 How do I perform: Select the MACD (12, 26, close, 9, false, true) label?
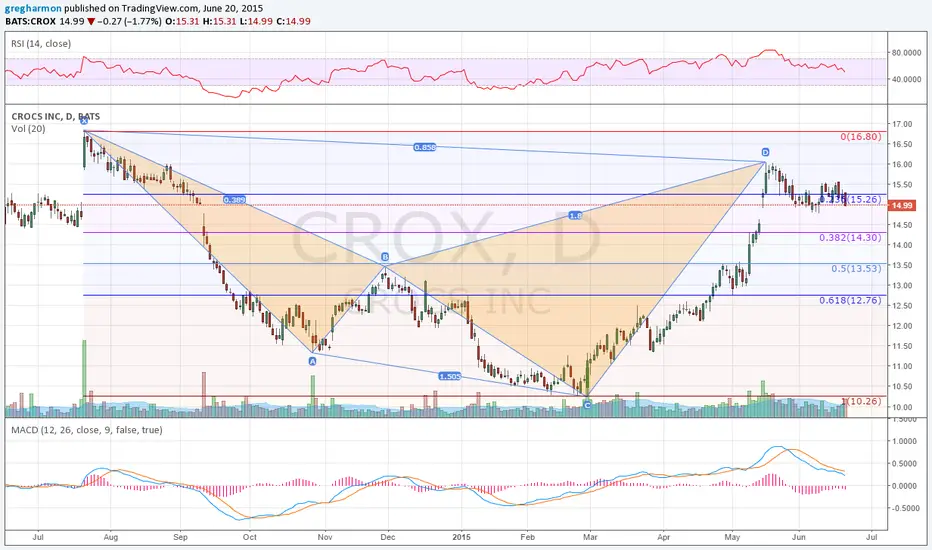point(87,429)
